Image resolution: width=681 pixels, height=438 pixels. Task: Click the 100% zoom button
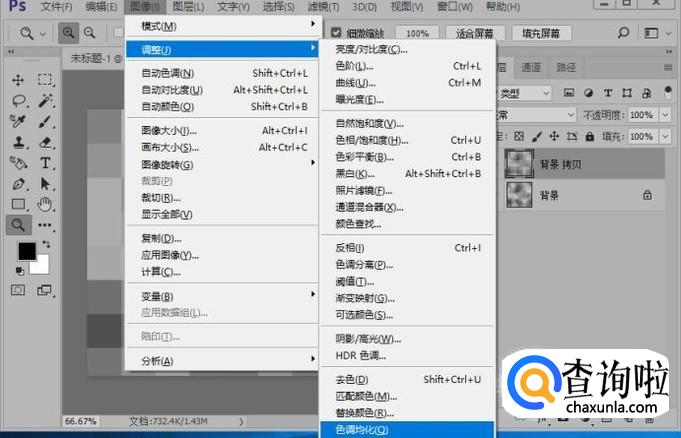417,33
